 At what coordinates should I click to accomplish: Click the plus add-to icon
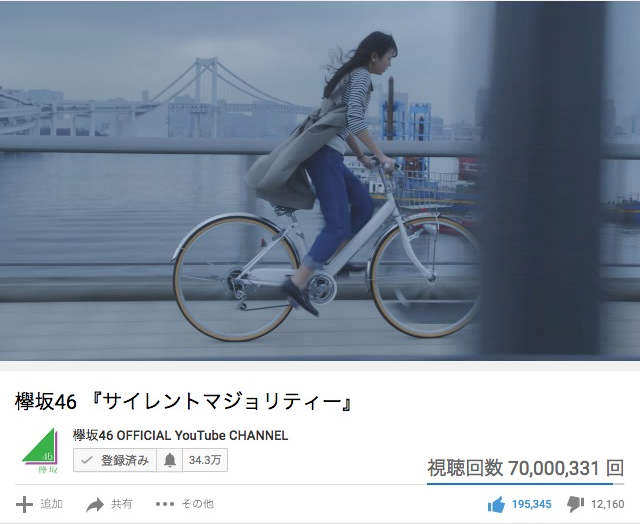[24, 504]
